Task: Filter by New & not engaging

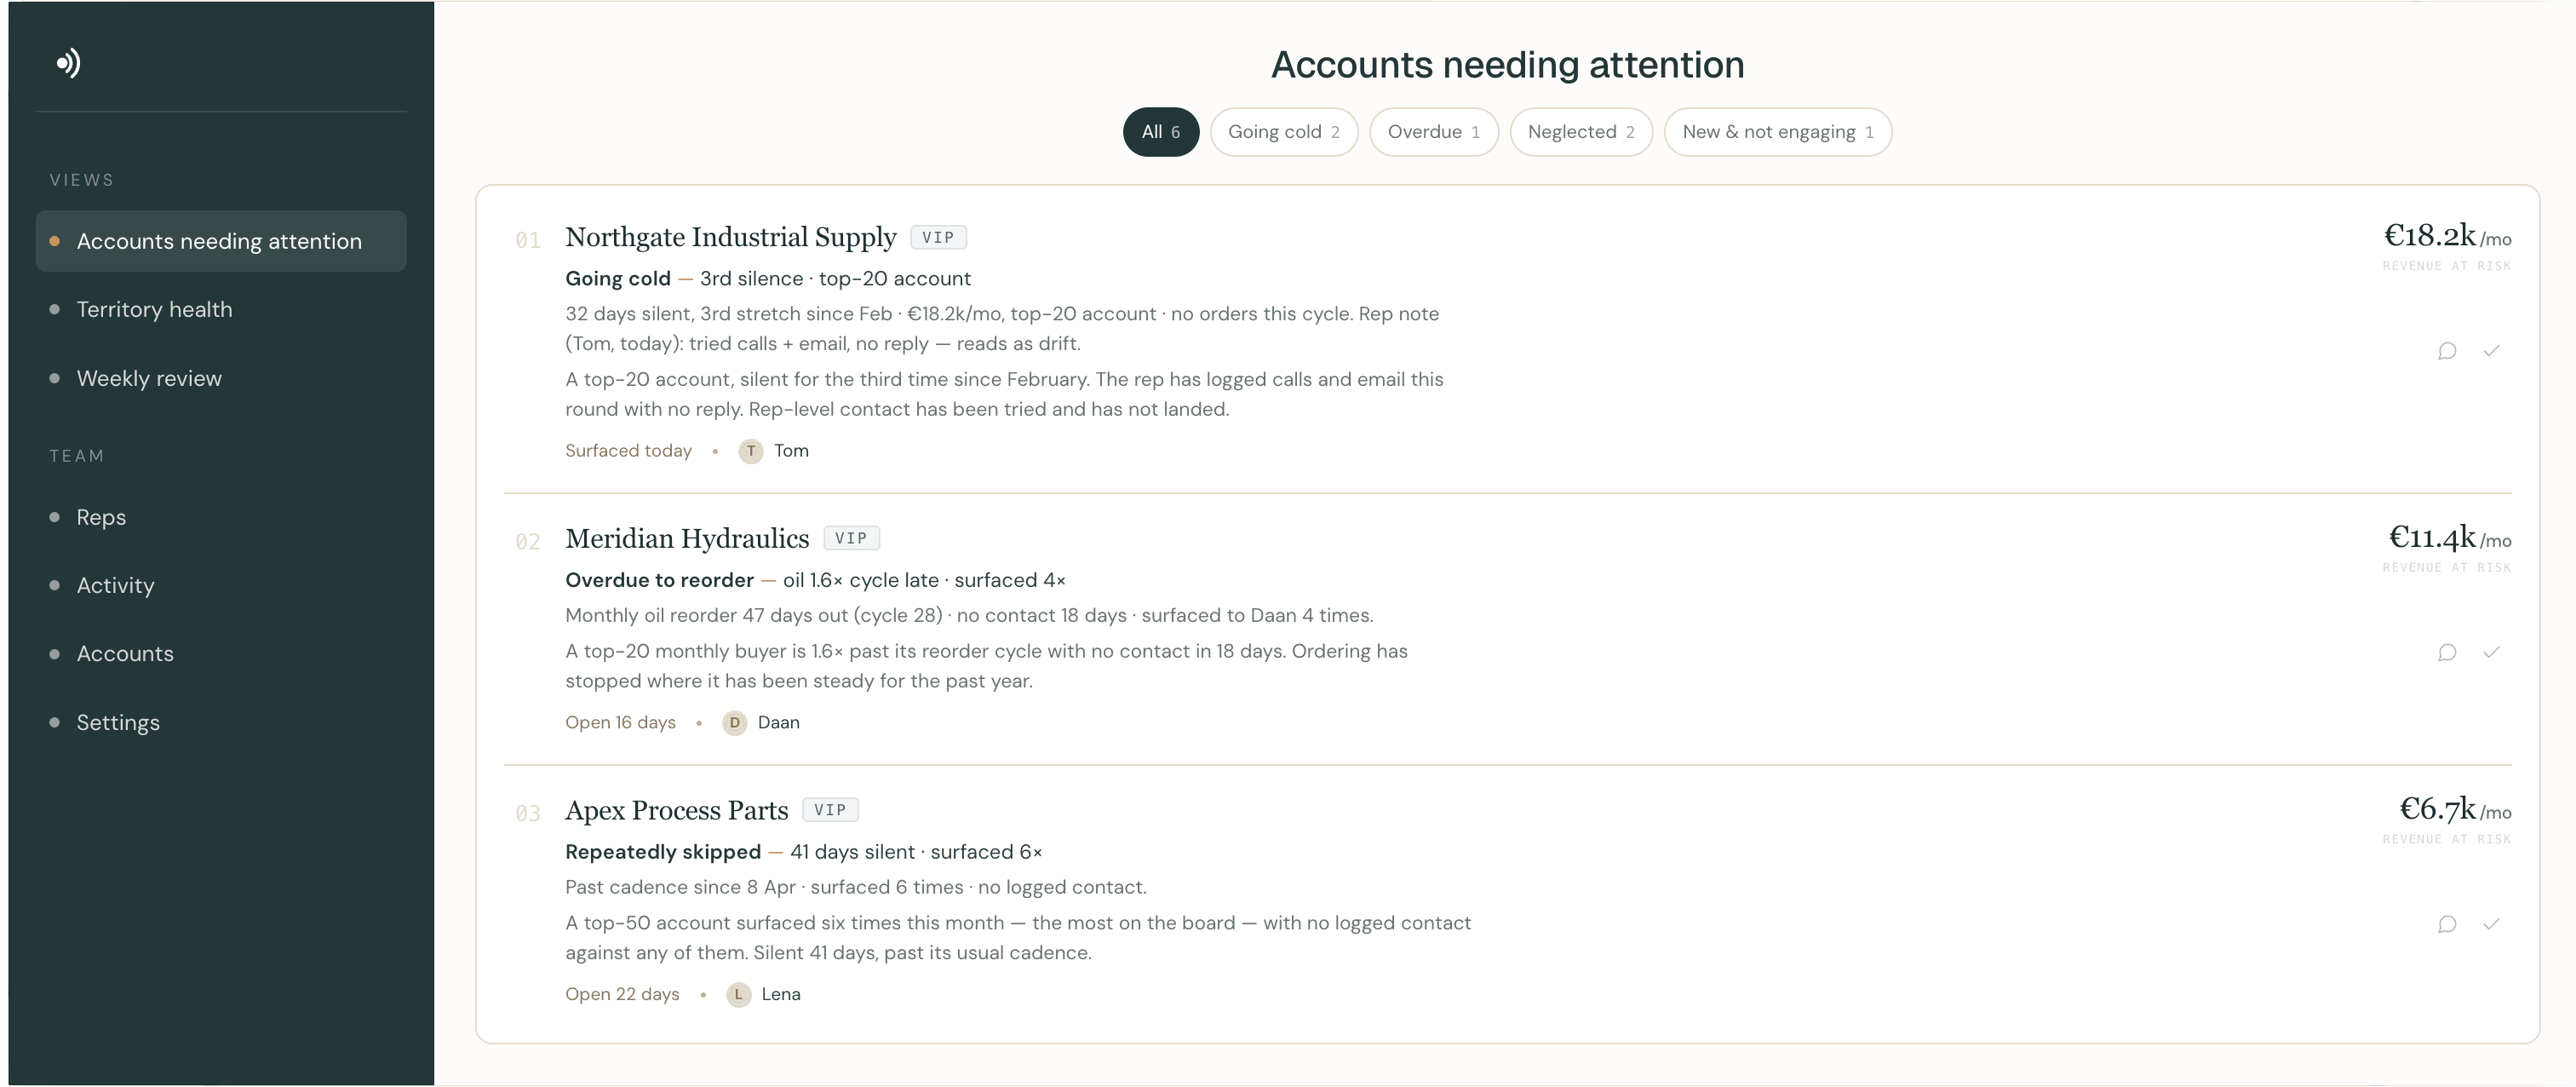Action: pos(1777,132)
